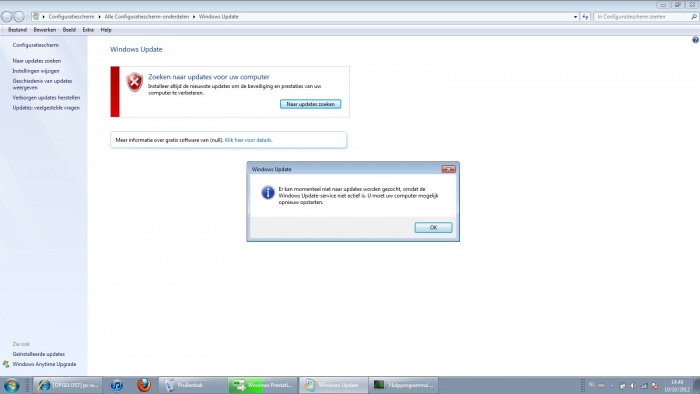Open the Beeld menu

pyautogui.click(x=69, y=30)
